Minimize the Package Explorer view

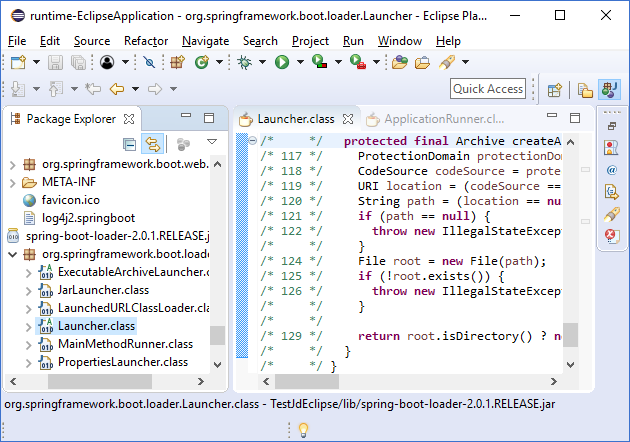click(186, 115)
